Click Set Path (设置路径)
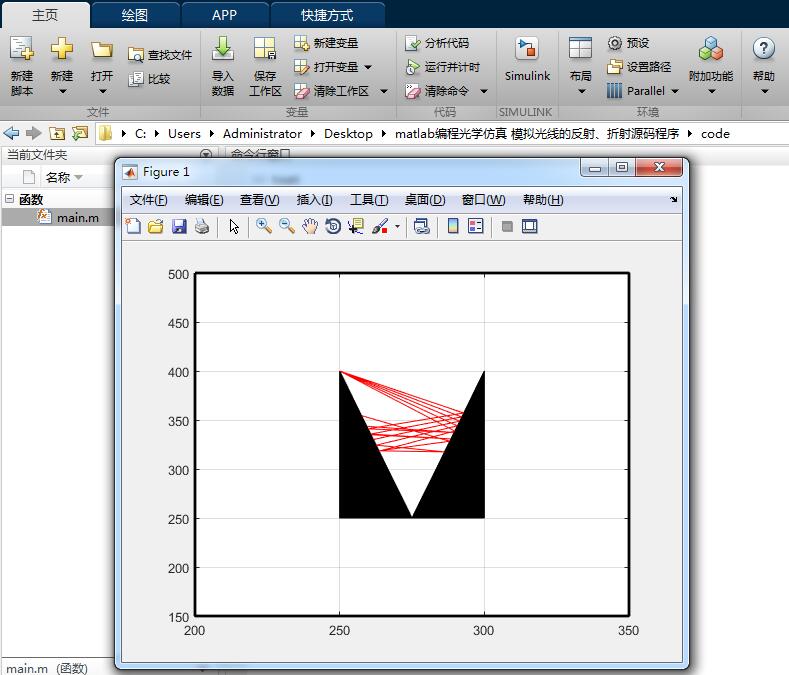Viewport: 789px width, 675px height. tap(639, 67)
